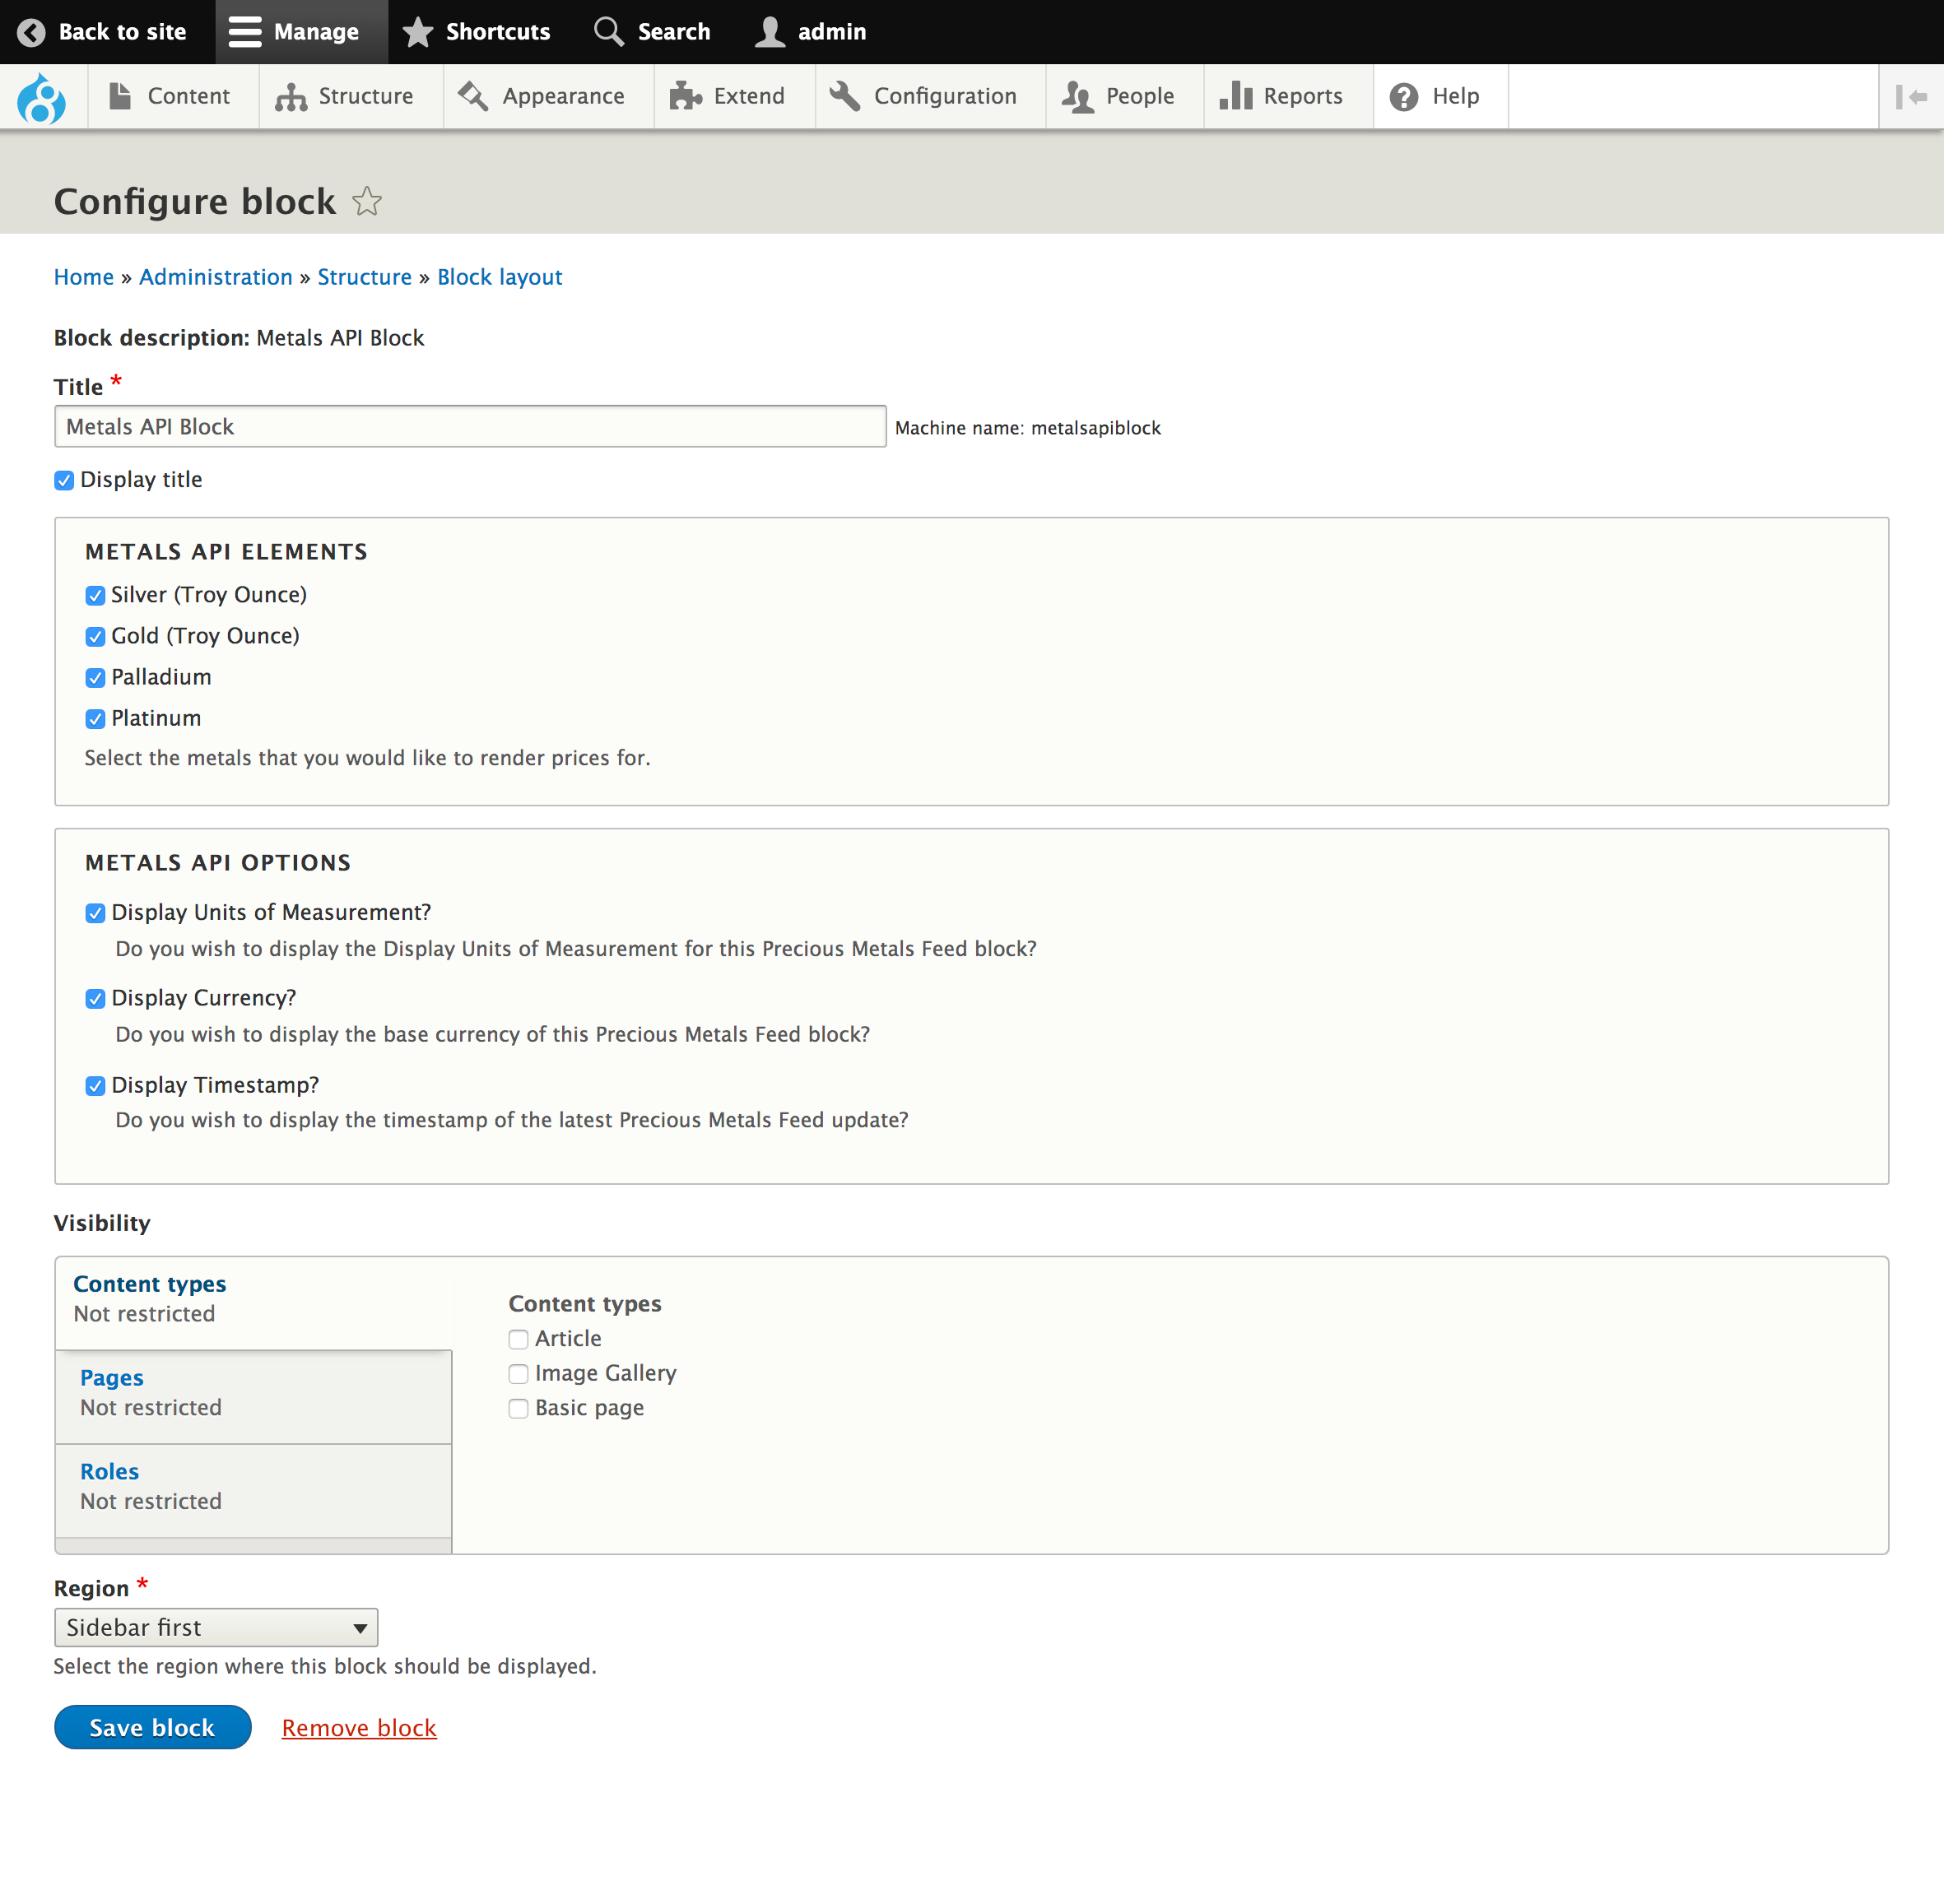
Task: Click the Remove block link
Action: point(359,1727)
